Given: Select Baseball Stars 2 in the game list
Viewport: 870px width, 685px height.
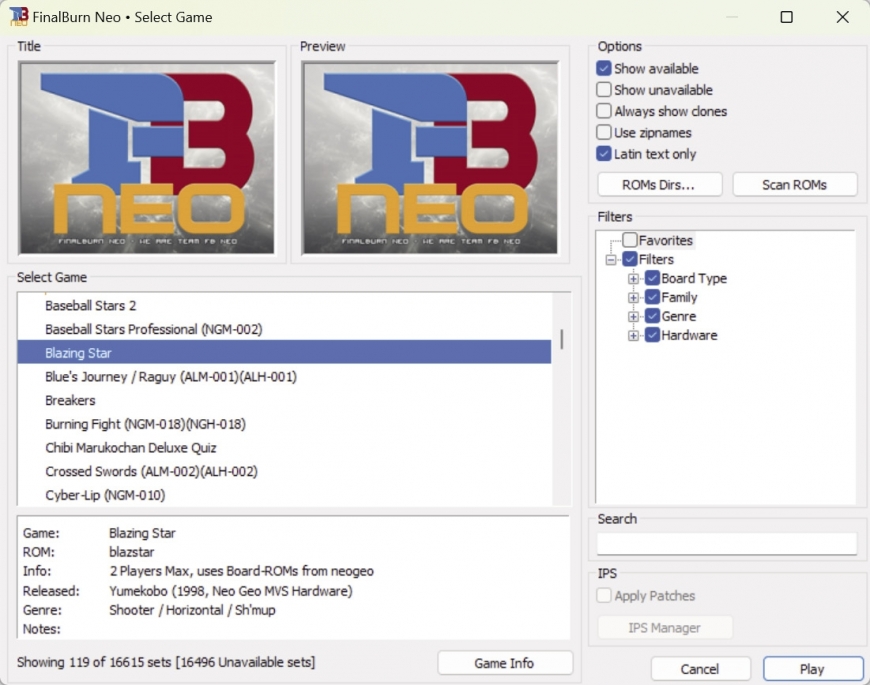Looking at the screenshot, I should click(x=284, y=306).
